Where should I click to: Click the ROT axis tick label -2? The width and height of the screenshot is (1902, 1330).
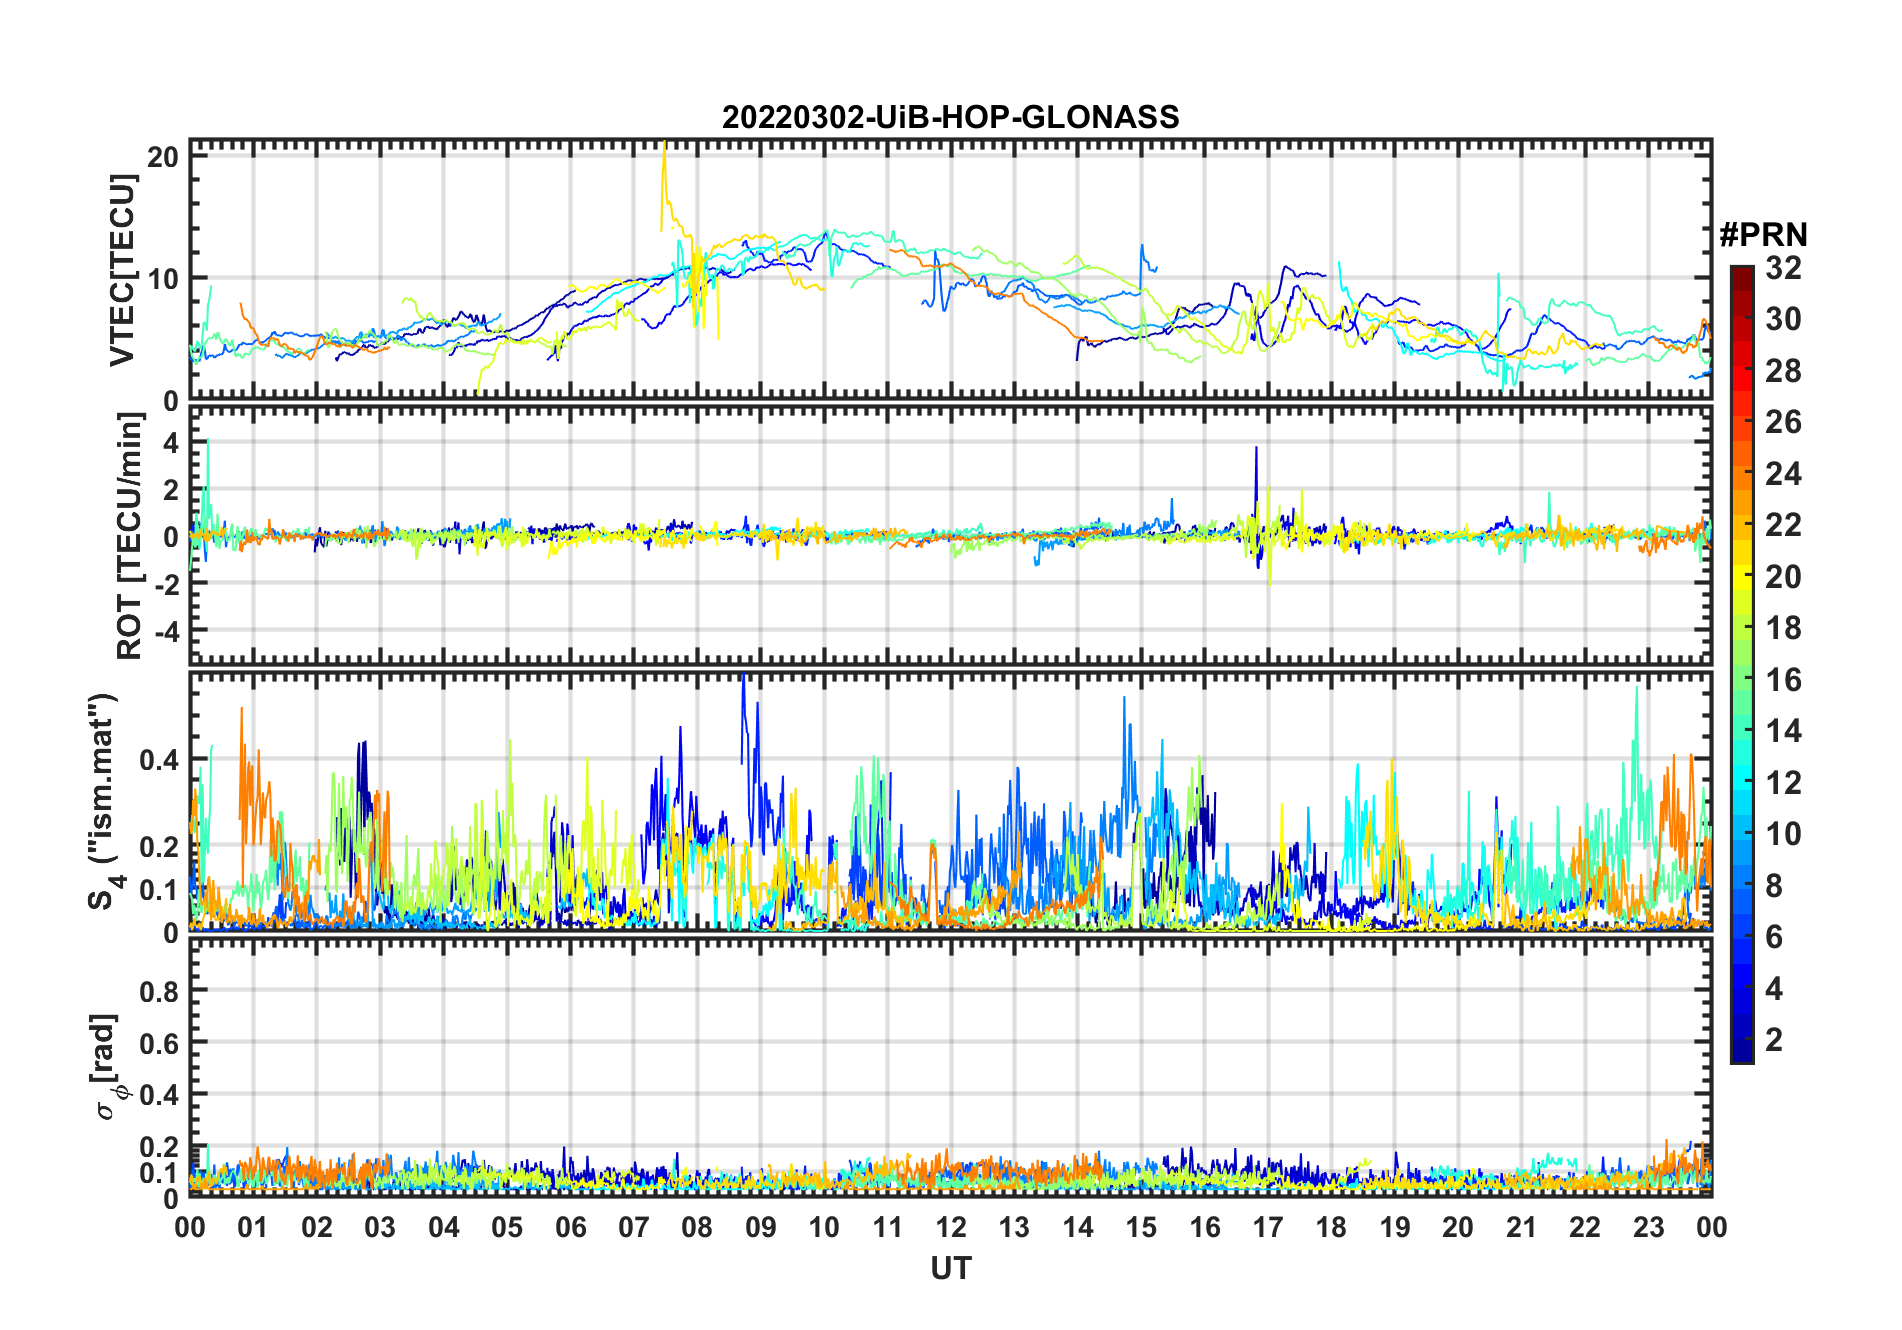click(x=167, y=583)
